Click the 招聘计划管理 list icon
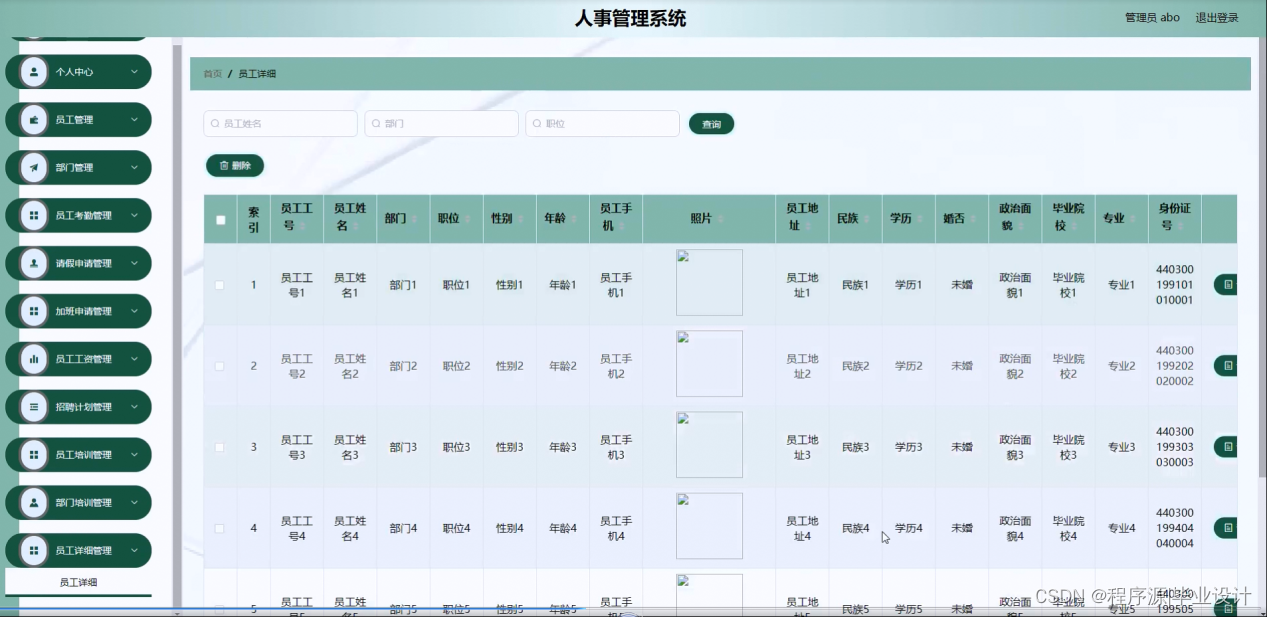1267x617 pixels. (x=34, y=407)
